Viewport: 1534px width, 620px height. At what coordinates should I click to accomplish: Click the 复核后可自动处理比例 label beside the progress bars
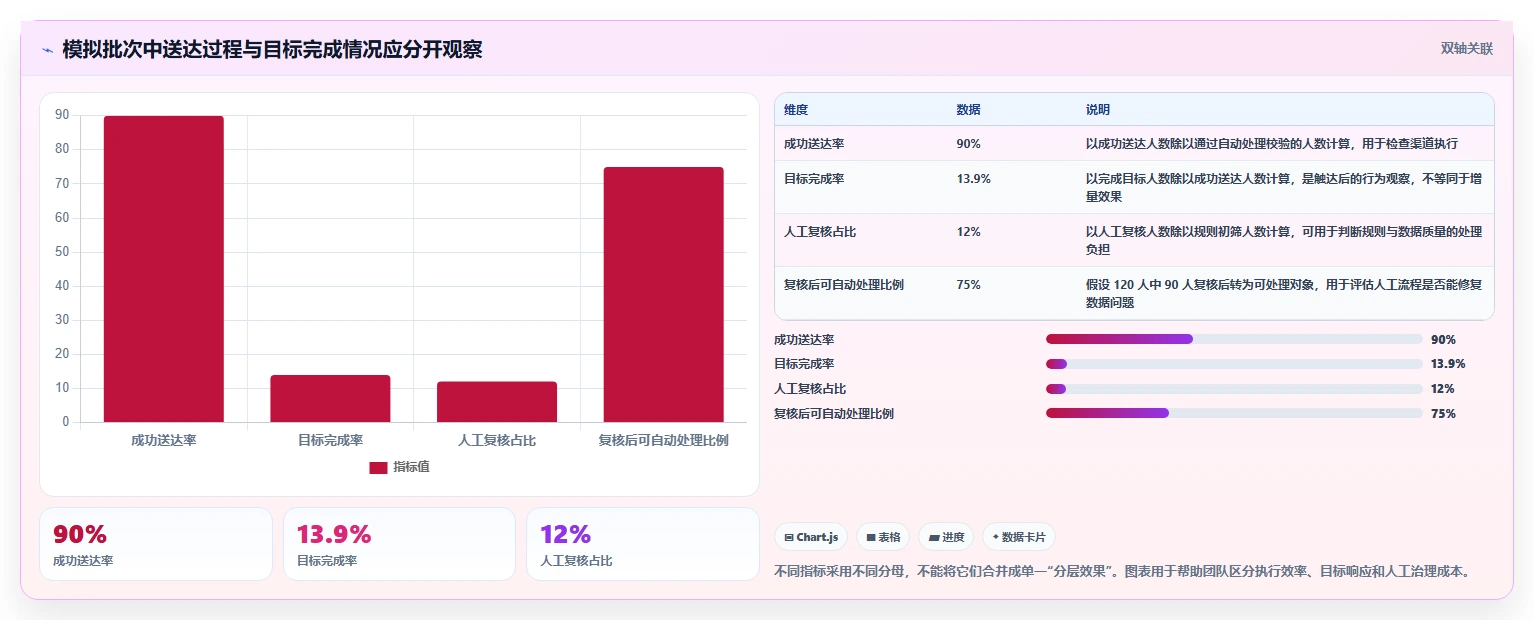pyautogui.click(x=834, y=414)
